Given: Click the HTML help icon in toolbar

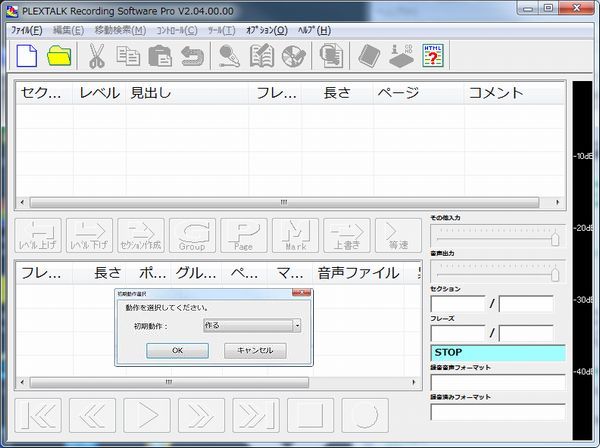Looking at the screenshot, I should tap(434, 56).
